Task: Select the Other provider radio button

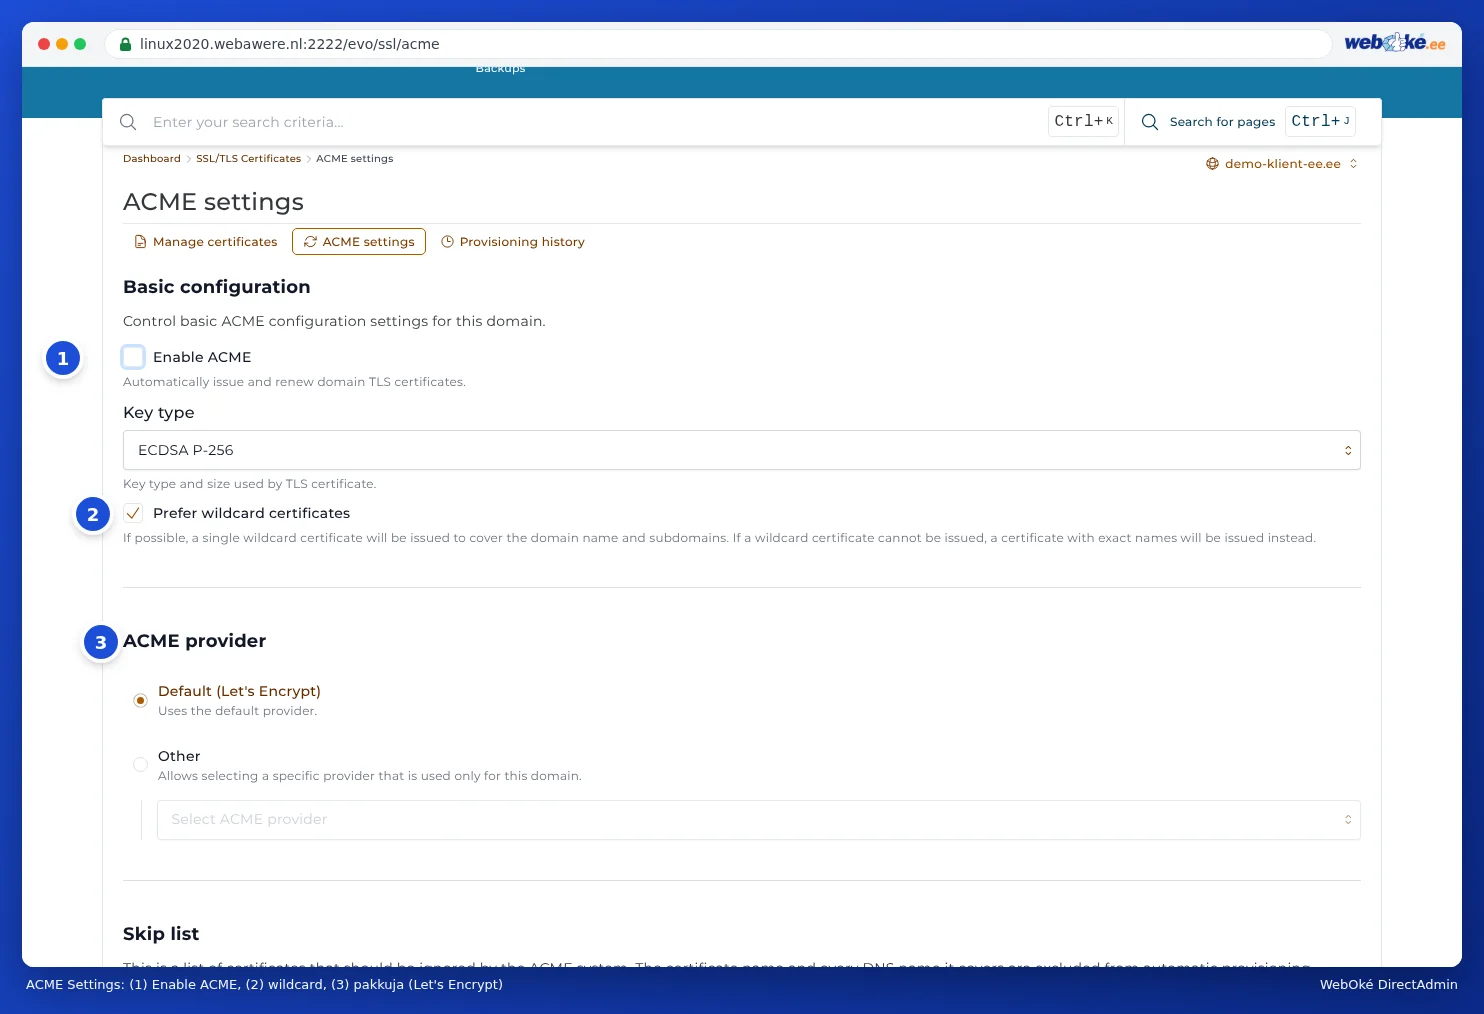Action: (x=140, y=765)
